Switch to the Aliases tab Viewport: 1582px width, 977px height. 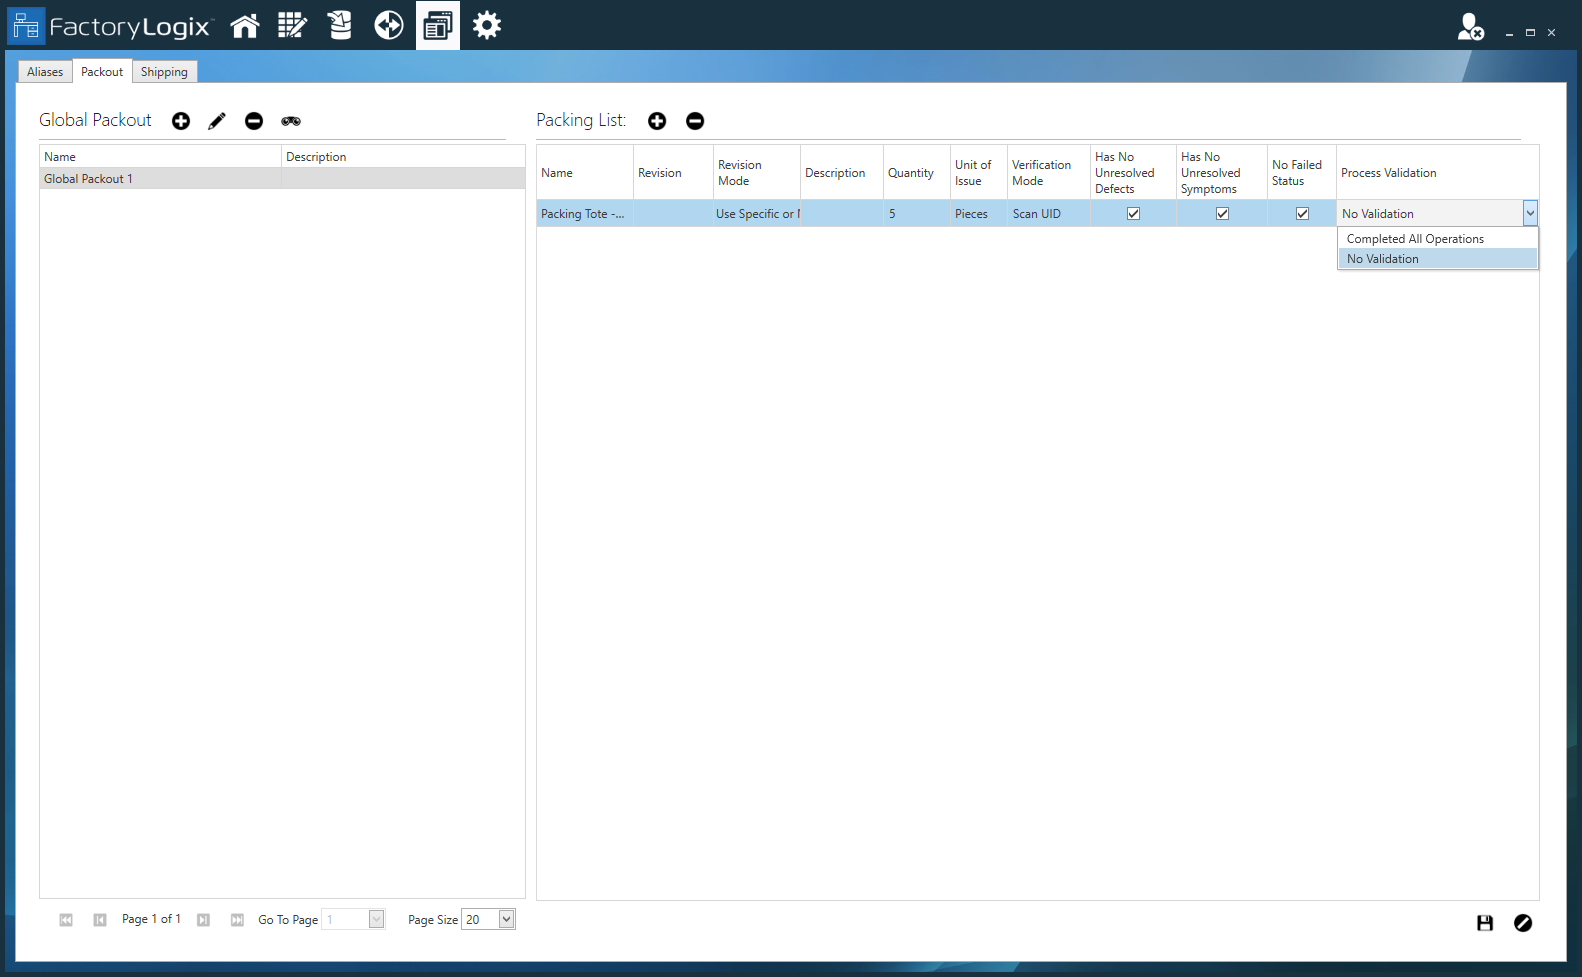(45, 72)
